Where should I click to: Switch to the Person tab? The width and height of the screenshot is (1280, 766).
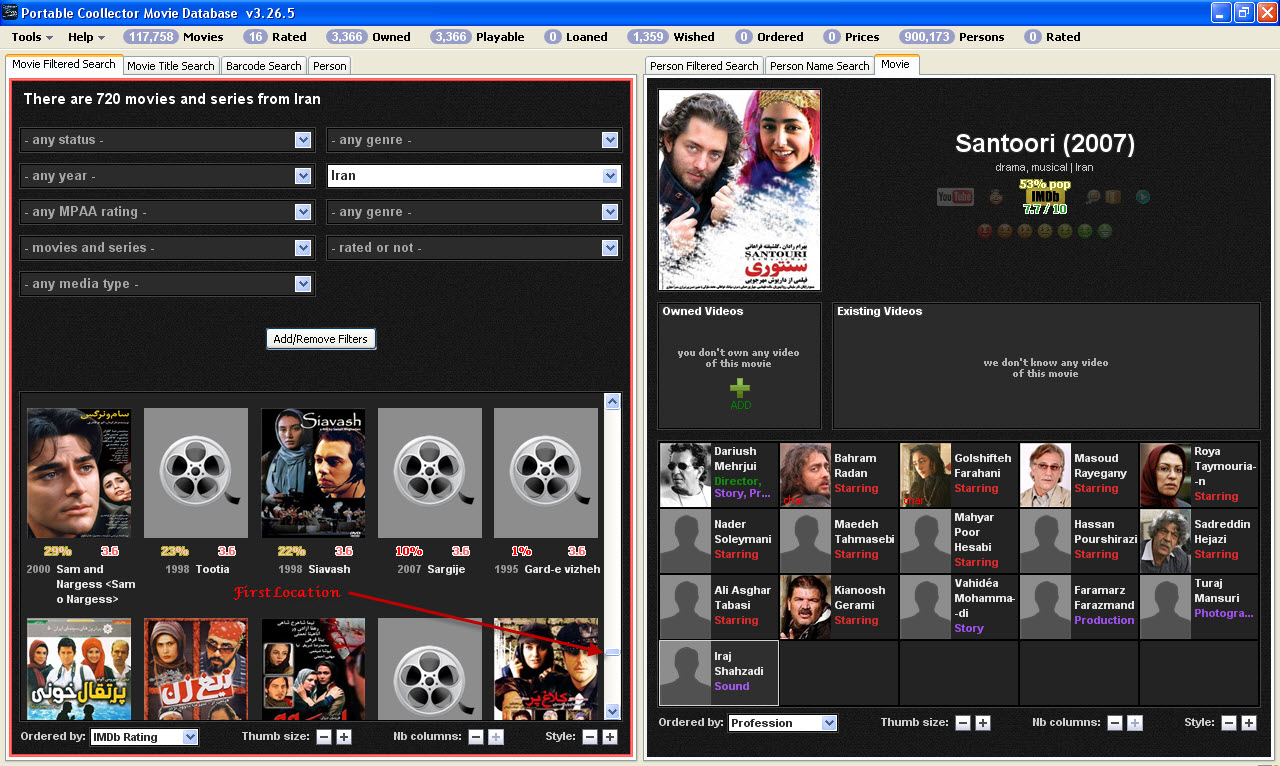pos(329,66)
